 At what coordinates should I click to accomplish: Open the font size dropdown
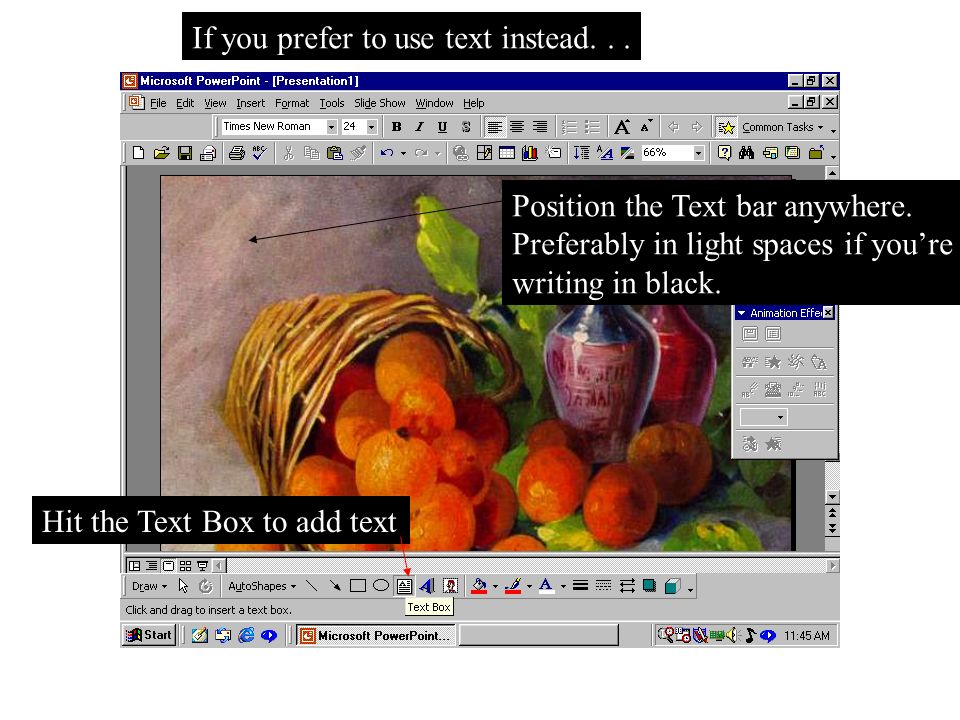tap(371, 127)
